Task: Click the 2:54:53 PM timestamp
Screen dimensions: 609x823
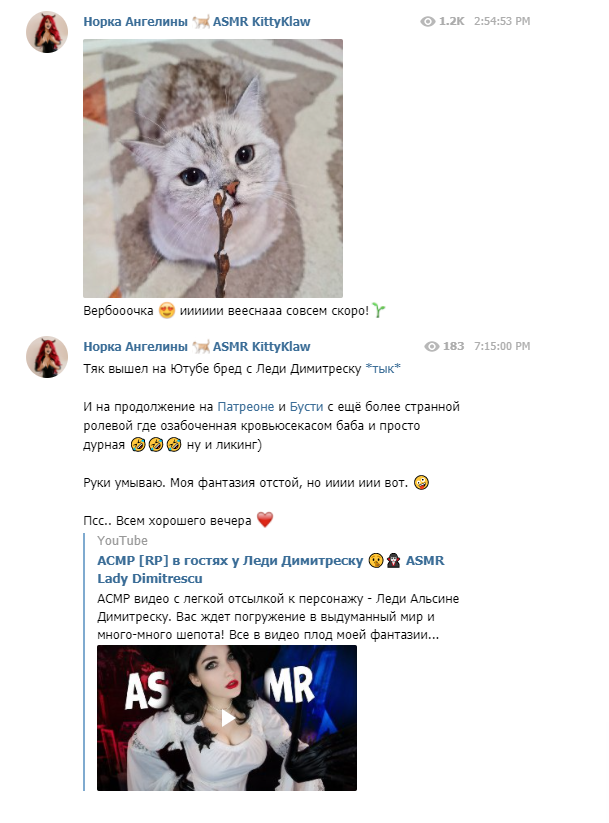Action: point(502,22)
